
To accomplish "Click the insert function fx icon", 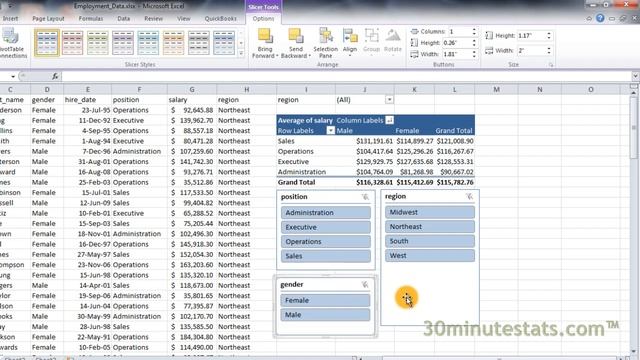I will [x=55, y=76].
